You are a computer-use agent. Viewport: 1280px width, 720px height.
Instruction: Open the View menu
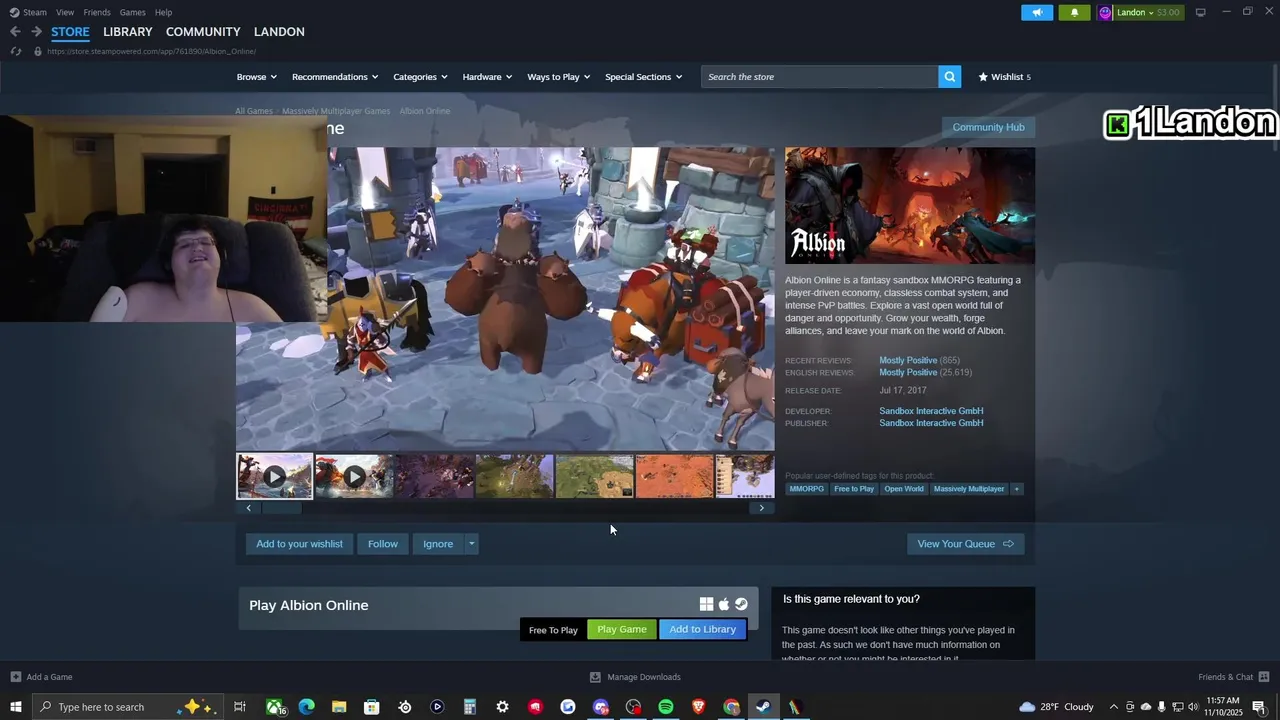pyautogui.click(x=65, y=12)
